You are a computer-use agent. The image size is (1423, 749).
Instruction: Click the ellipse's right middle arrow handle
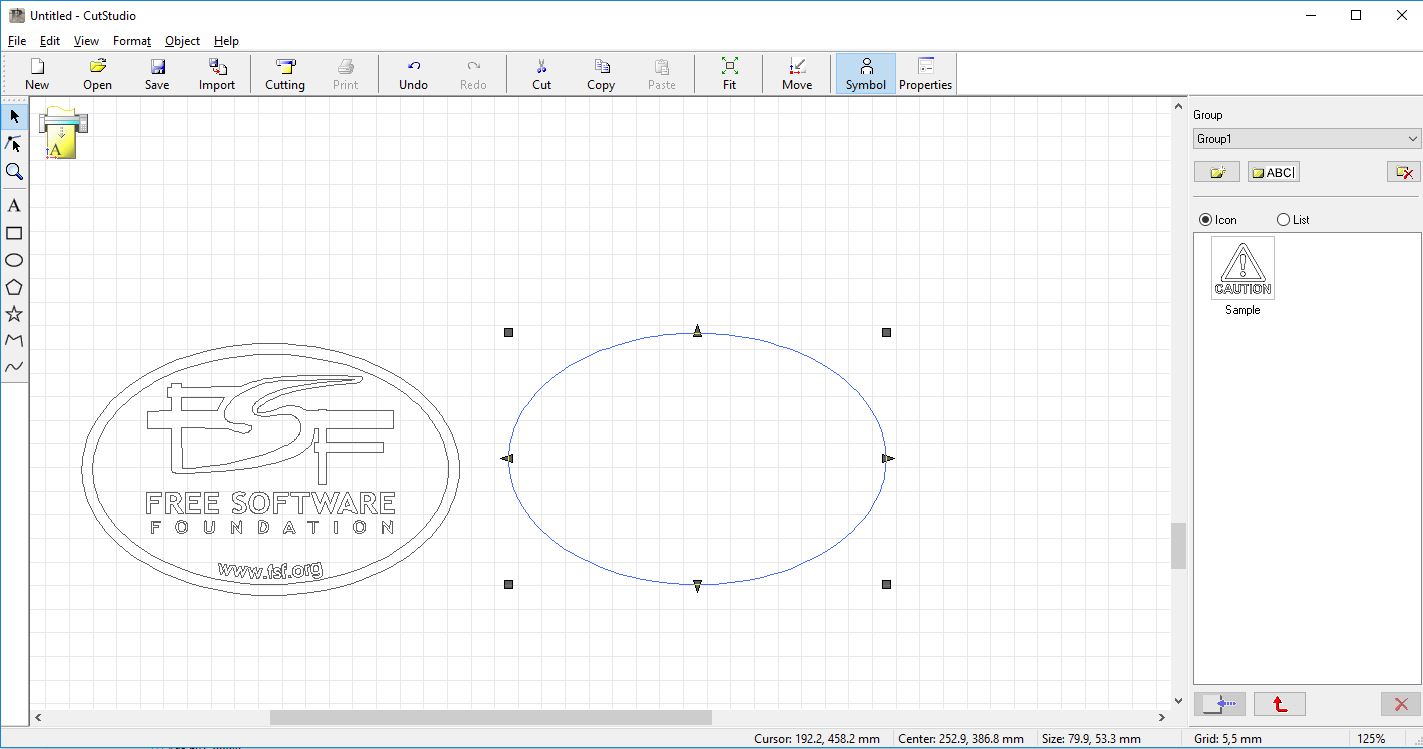[888, 458]
